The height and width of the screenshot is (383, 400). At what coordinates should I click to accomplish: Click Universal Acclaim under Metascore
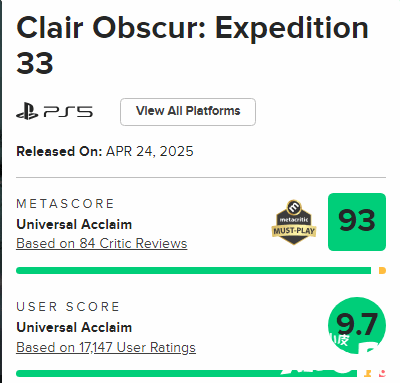click(74, 224)
